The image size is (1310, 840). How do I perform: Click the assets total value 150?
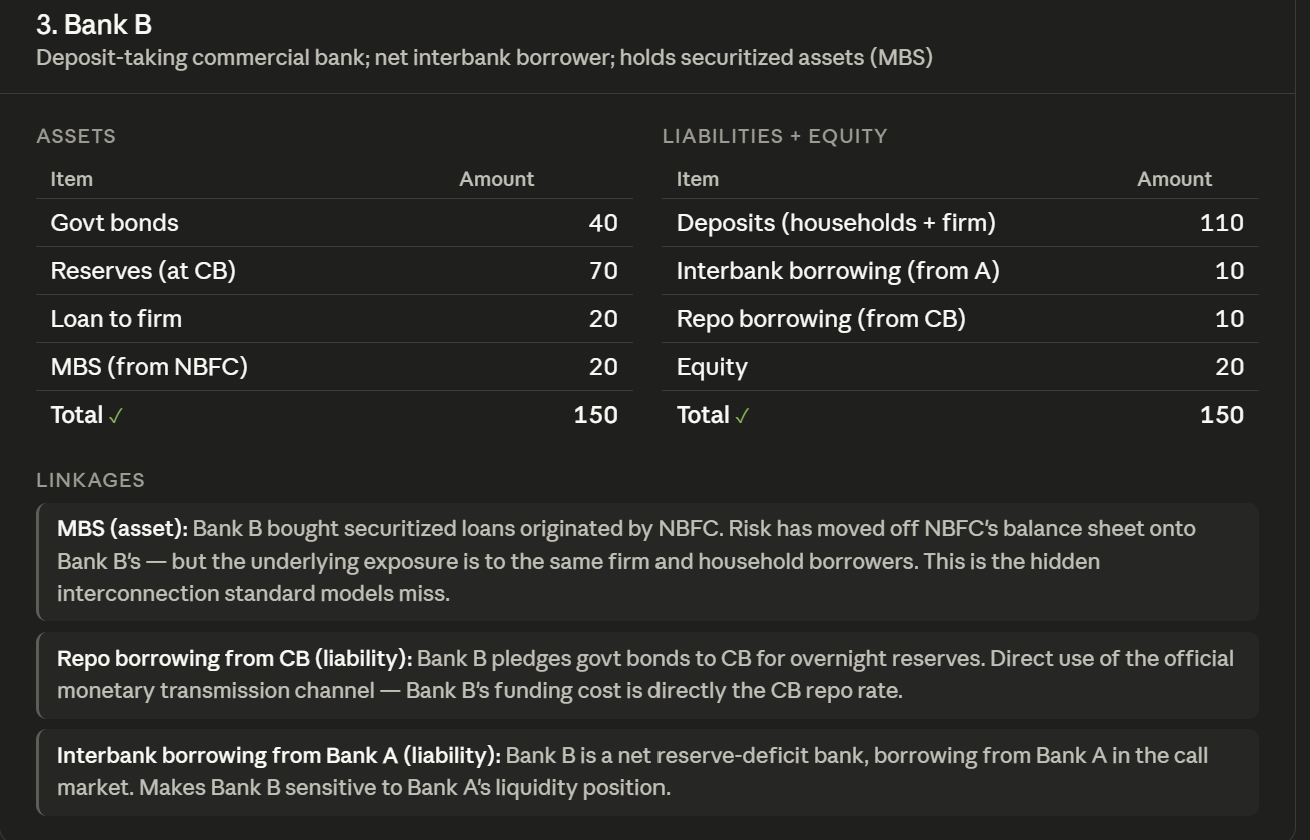[596, 415]
